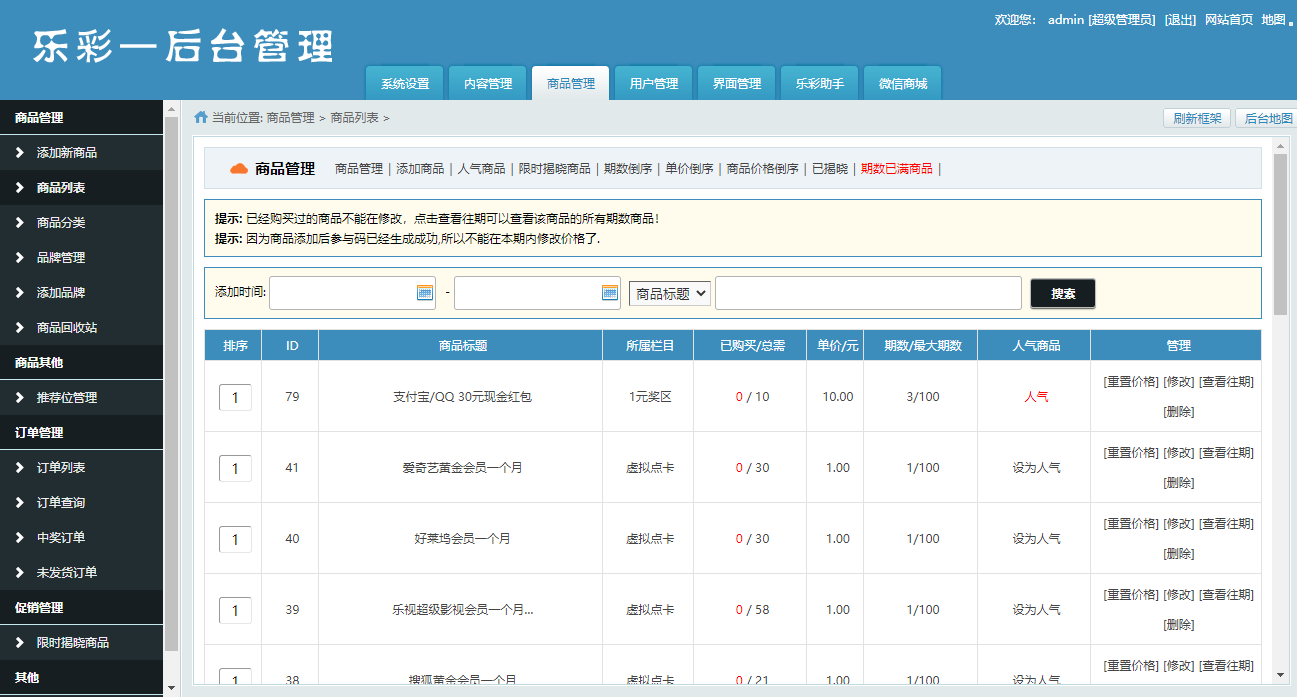This screenshot has height=697, width=1297.
Task: Click the arrow icon next to 限时揭晓商品
Action: click(20, 643)
